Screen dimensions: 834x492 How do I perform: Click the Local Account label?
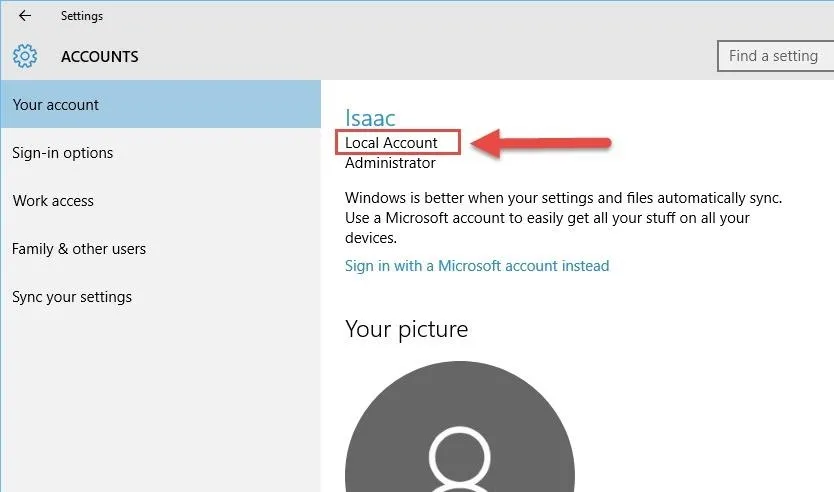[x=391, y=143]
